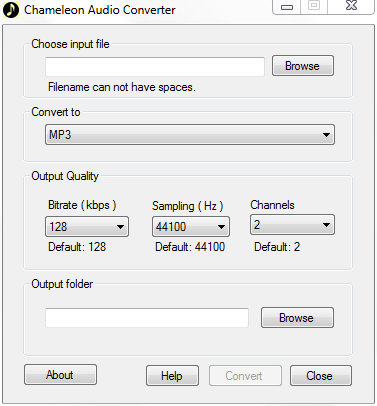Click the Chameleon music note app icon
This screenshot has height=406, width=377.
point(11,10)
